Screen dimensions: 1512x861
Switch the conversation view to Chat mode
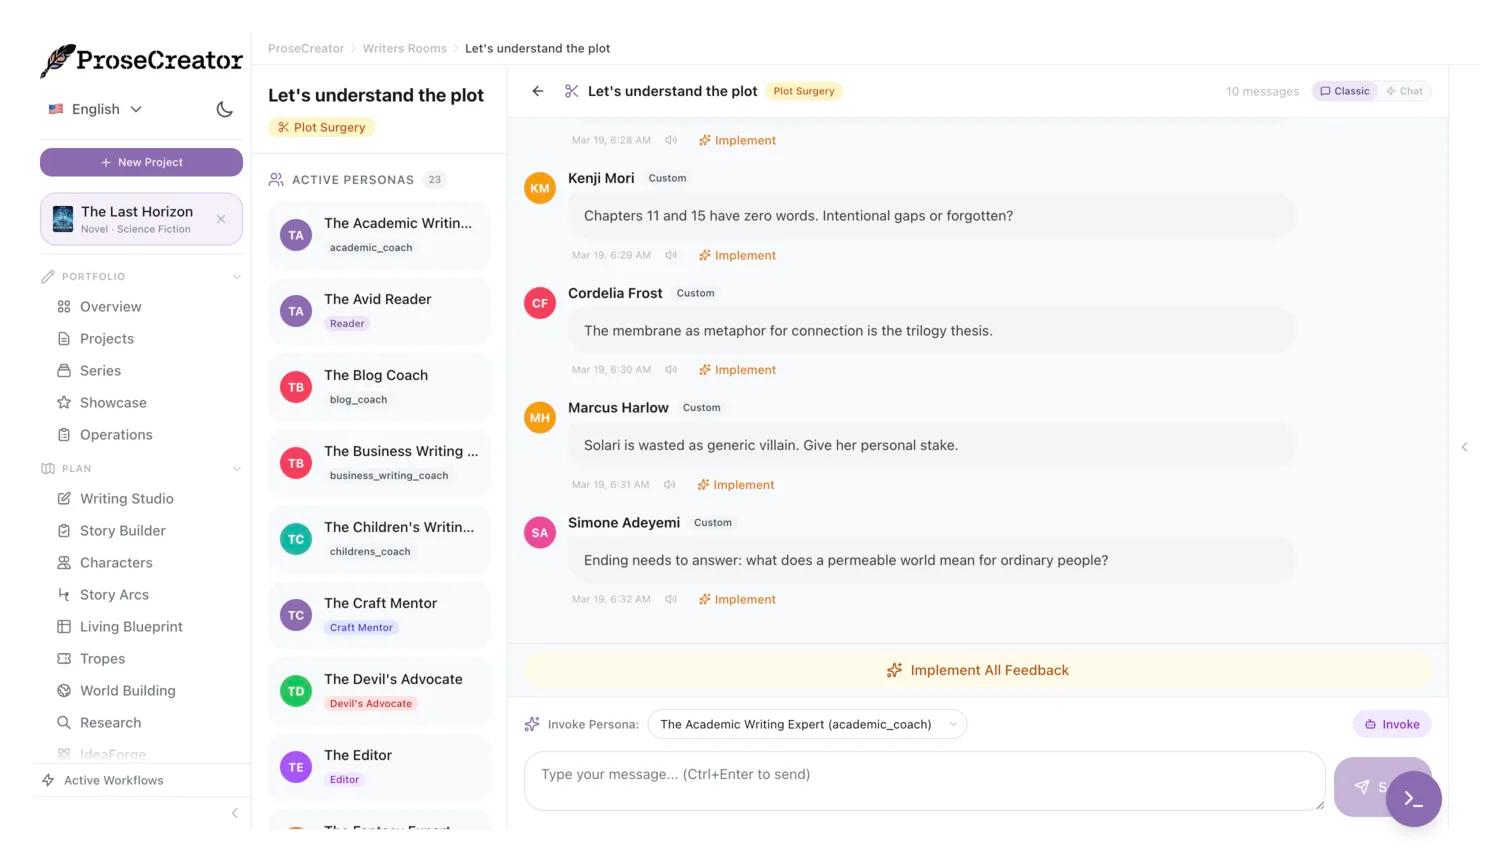coord(1404,91)
